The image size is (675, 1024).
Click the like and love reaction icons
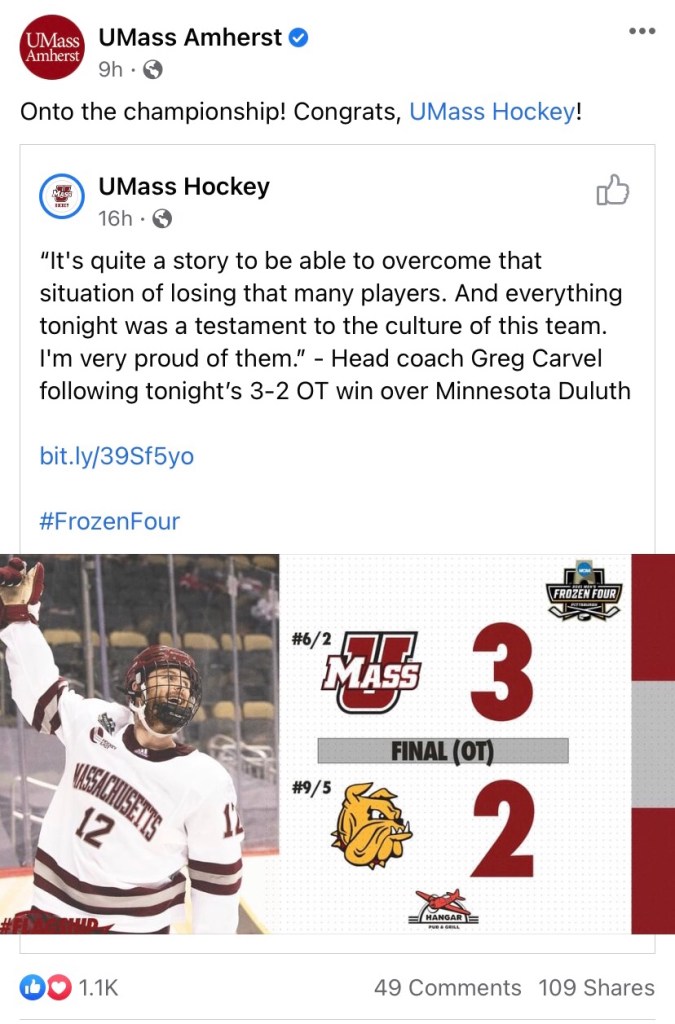click(46, 988)
